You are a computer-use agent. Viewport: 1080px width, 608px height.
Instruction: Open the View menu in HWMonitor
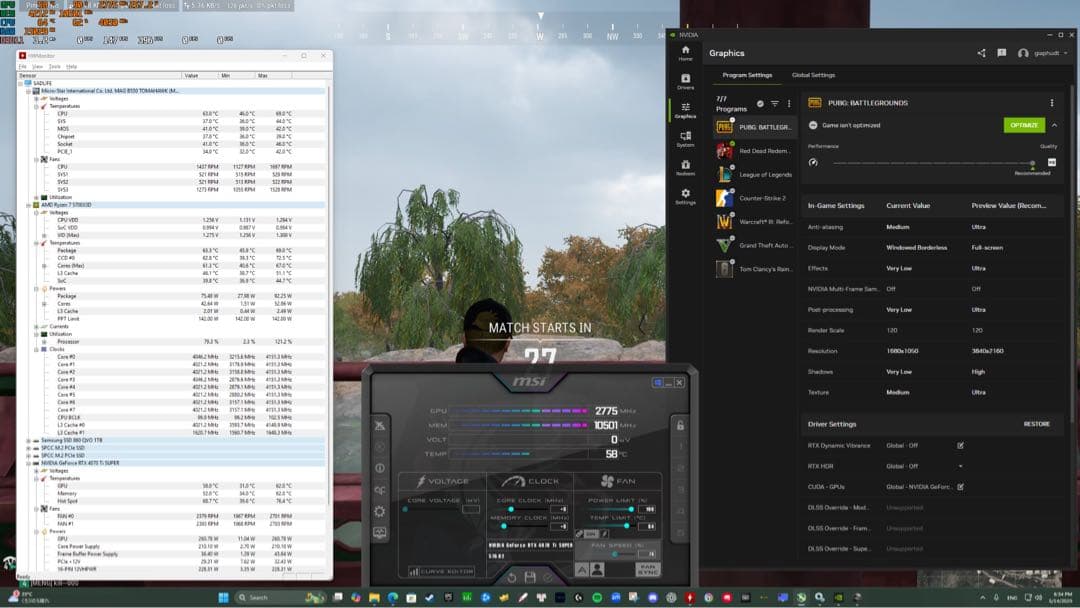37,66
